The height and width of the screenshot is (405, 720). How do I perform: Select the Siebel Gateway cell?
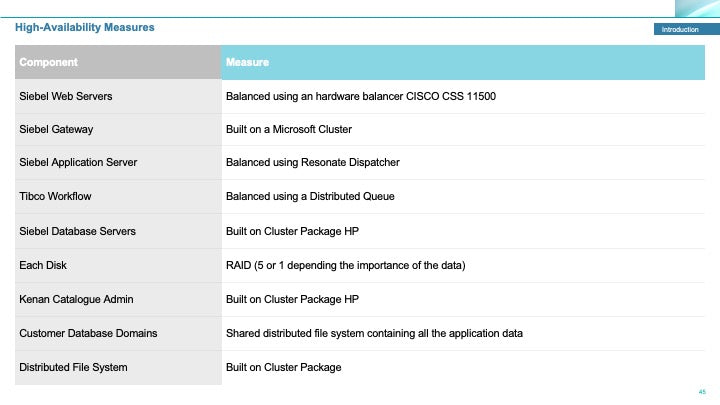click(x=118, y=129)
